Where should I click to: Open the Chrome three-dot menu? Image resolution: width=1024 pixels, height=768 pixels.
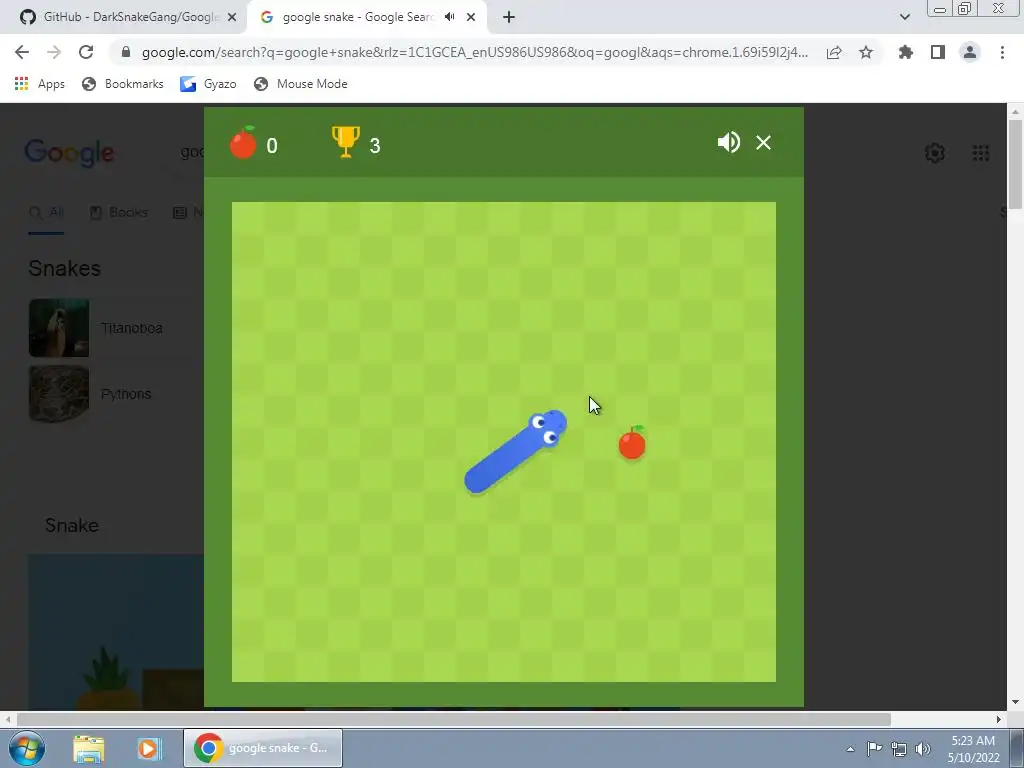tap(1002, 52)
